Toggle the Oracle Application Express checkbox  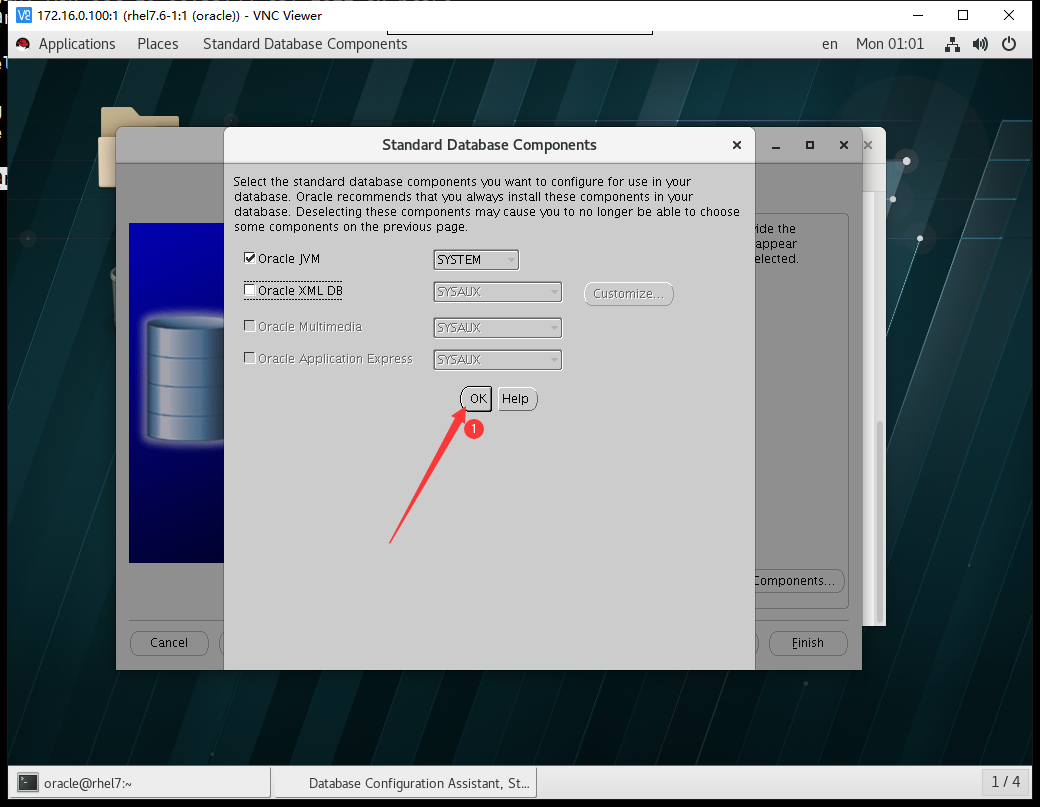[x=250, y=358]
